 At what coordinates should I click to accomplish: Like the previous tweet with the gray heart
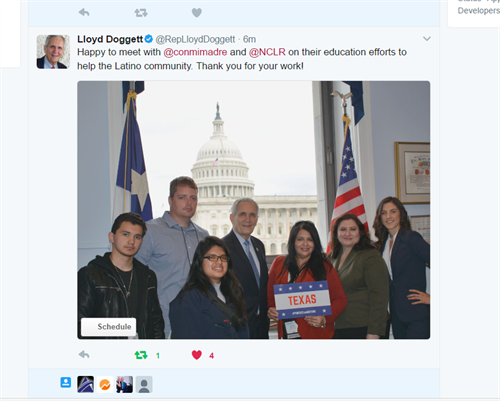197,13
